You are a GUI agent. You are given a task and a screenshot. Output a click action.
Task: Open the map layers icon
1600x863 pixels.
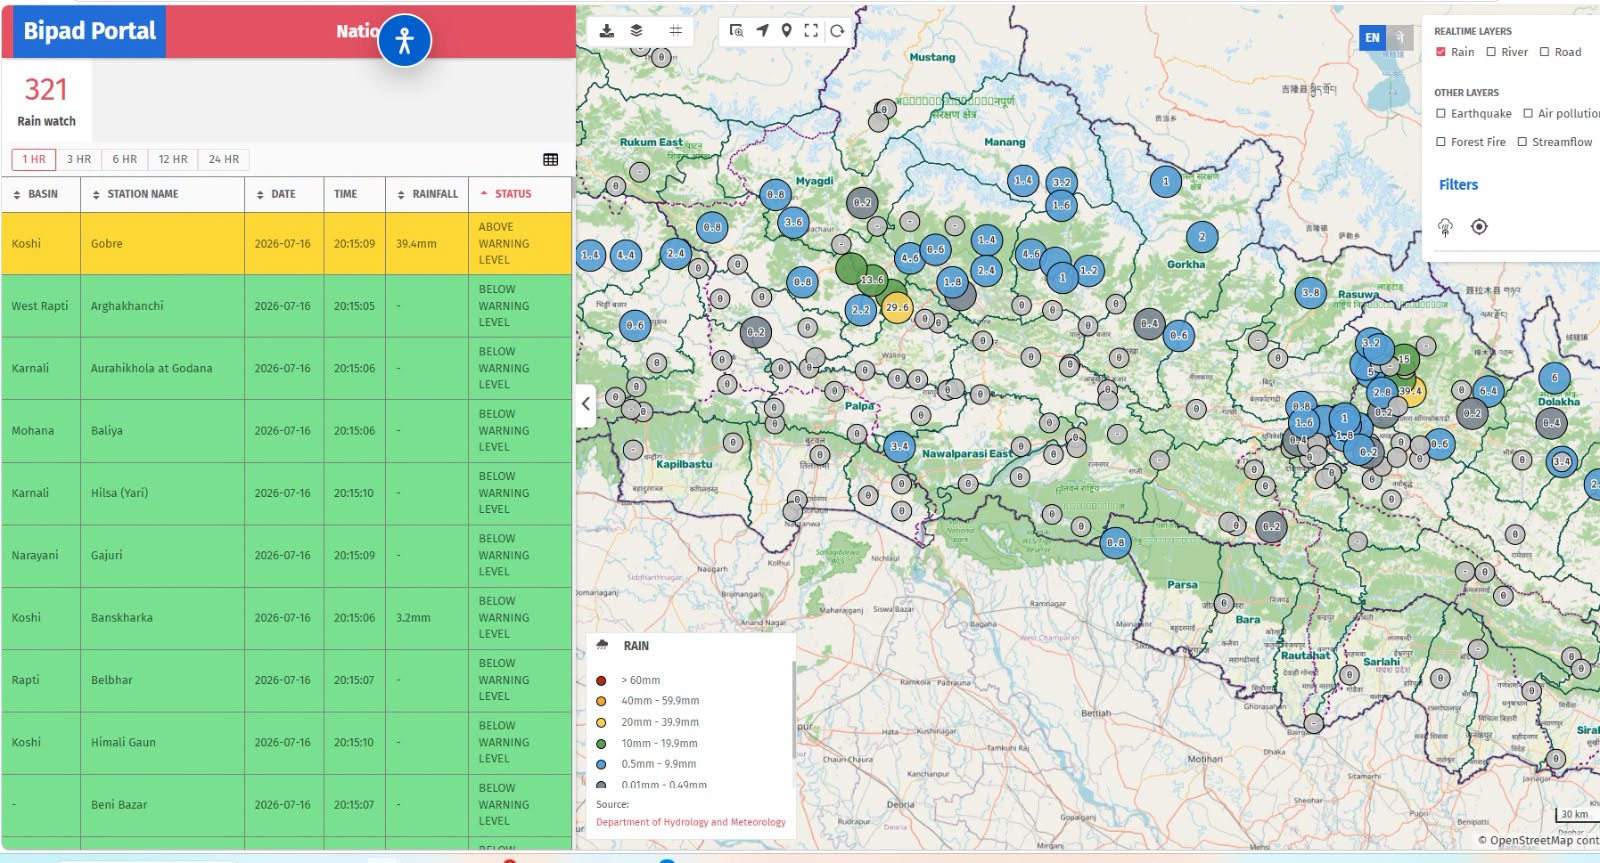click(x=636, y=31)
